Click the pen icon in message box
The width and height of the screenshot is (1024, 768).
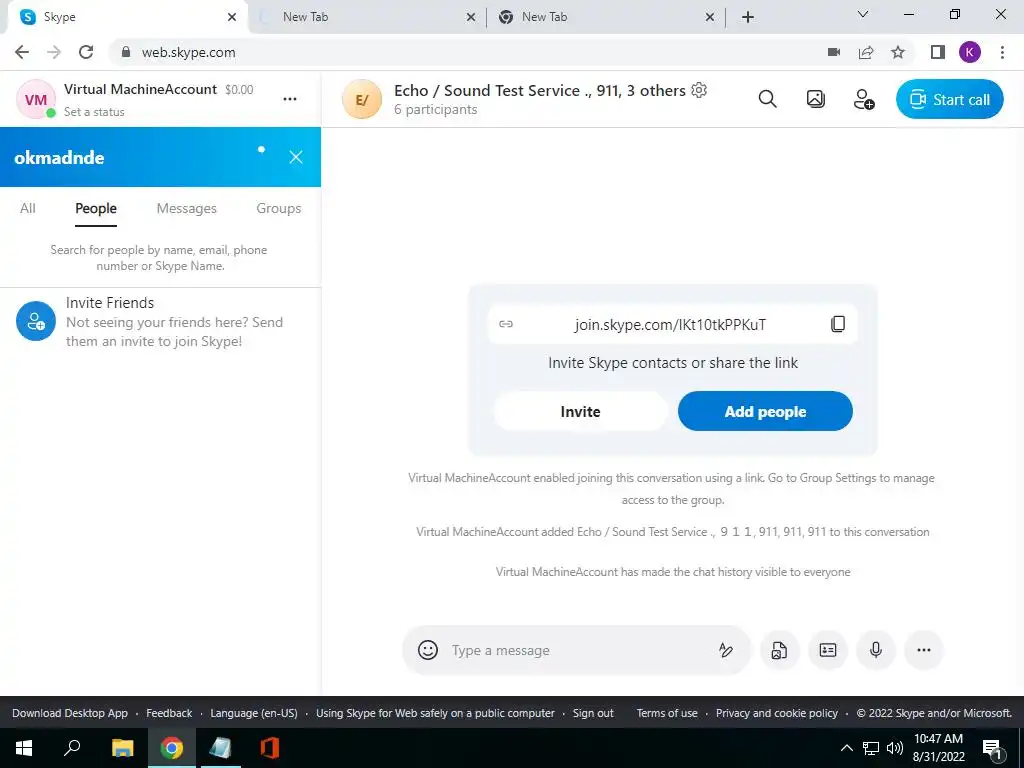click(x=726, y=650)
